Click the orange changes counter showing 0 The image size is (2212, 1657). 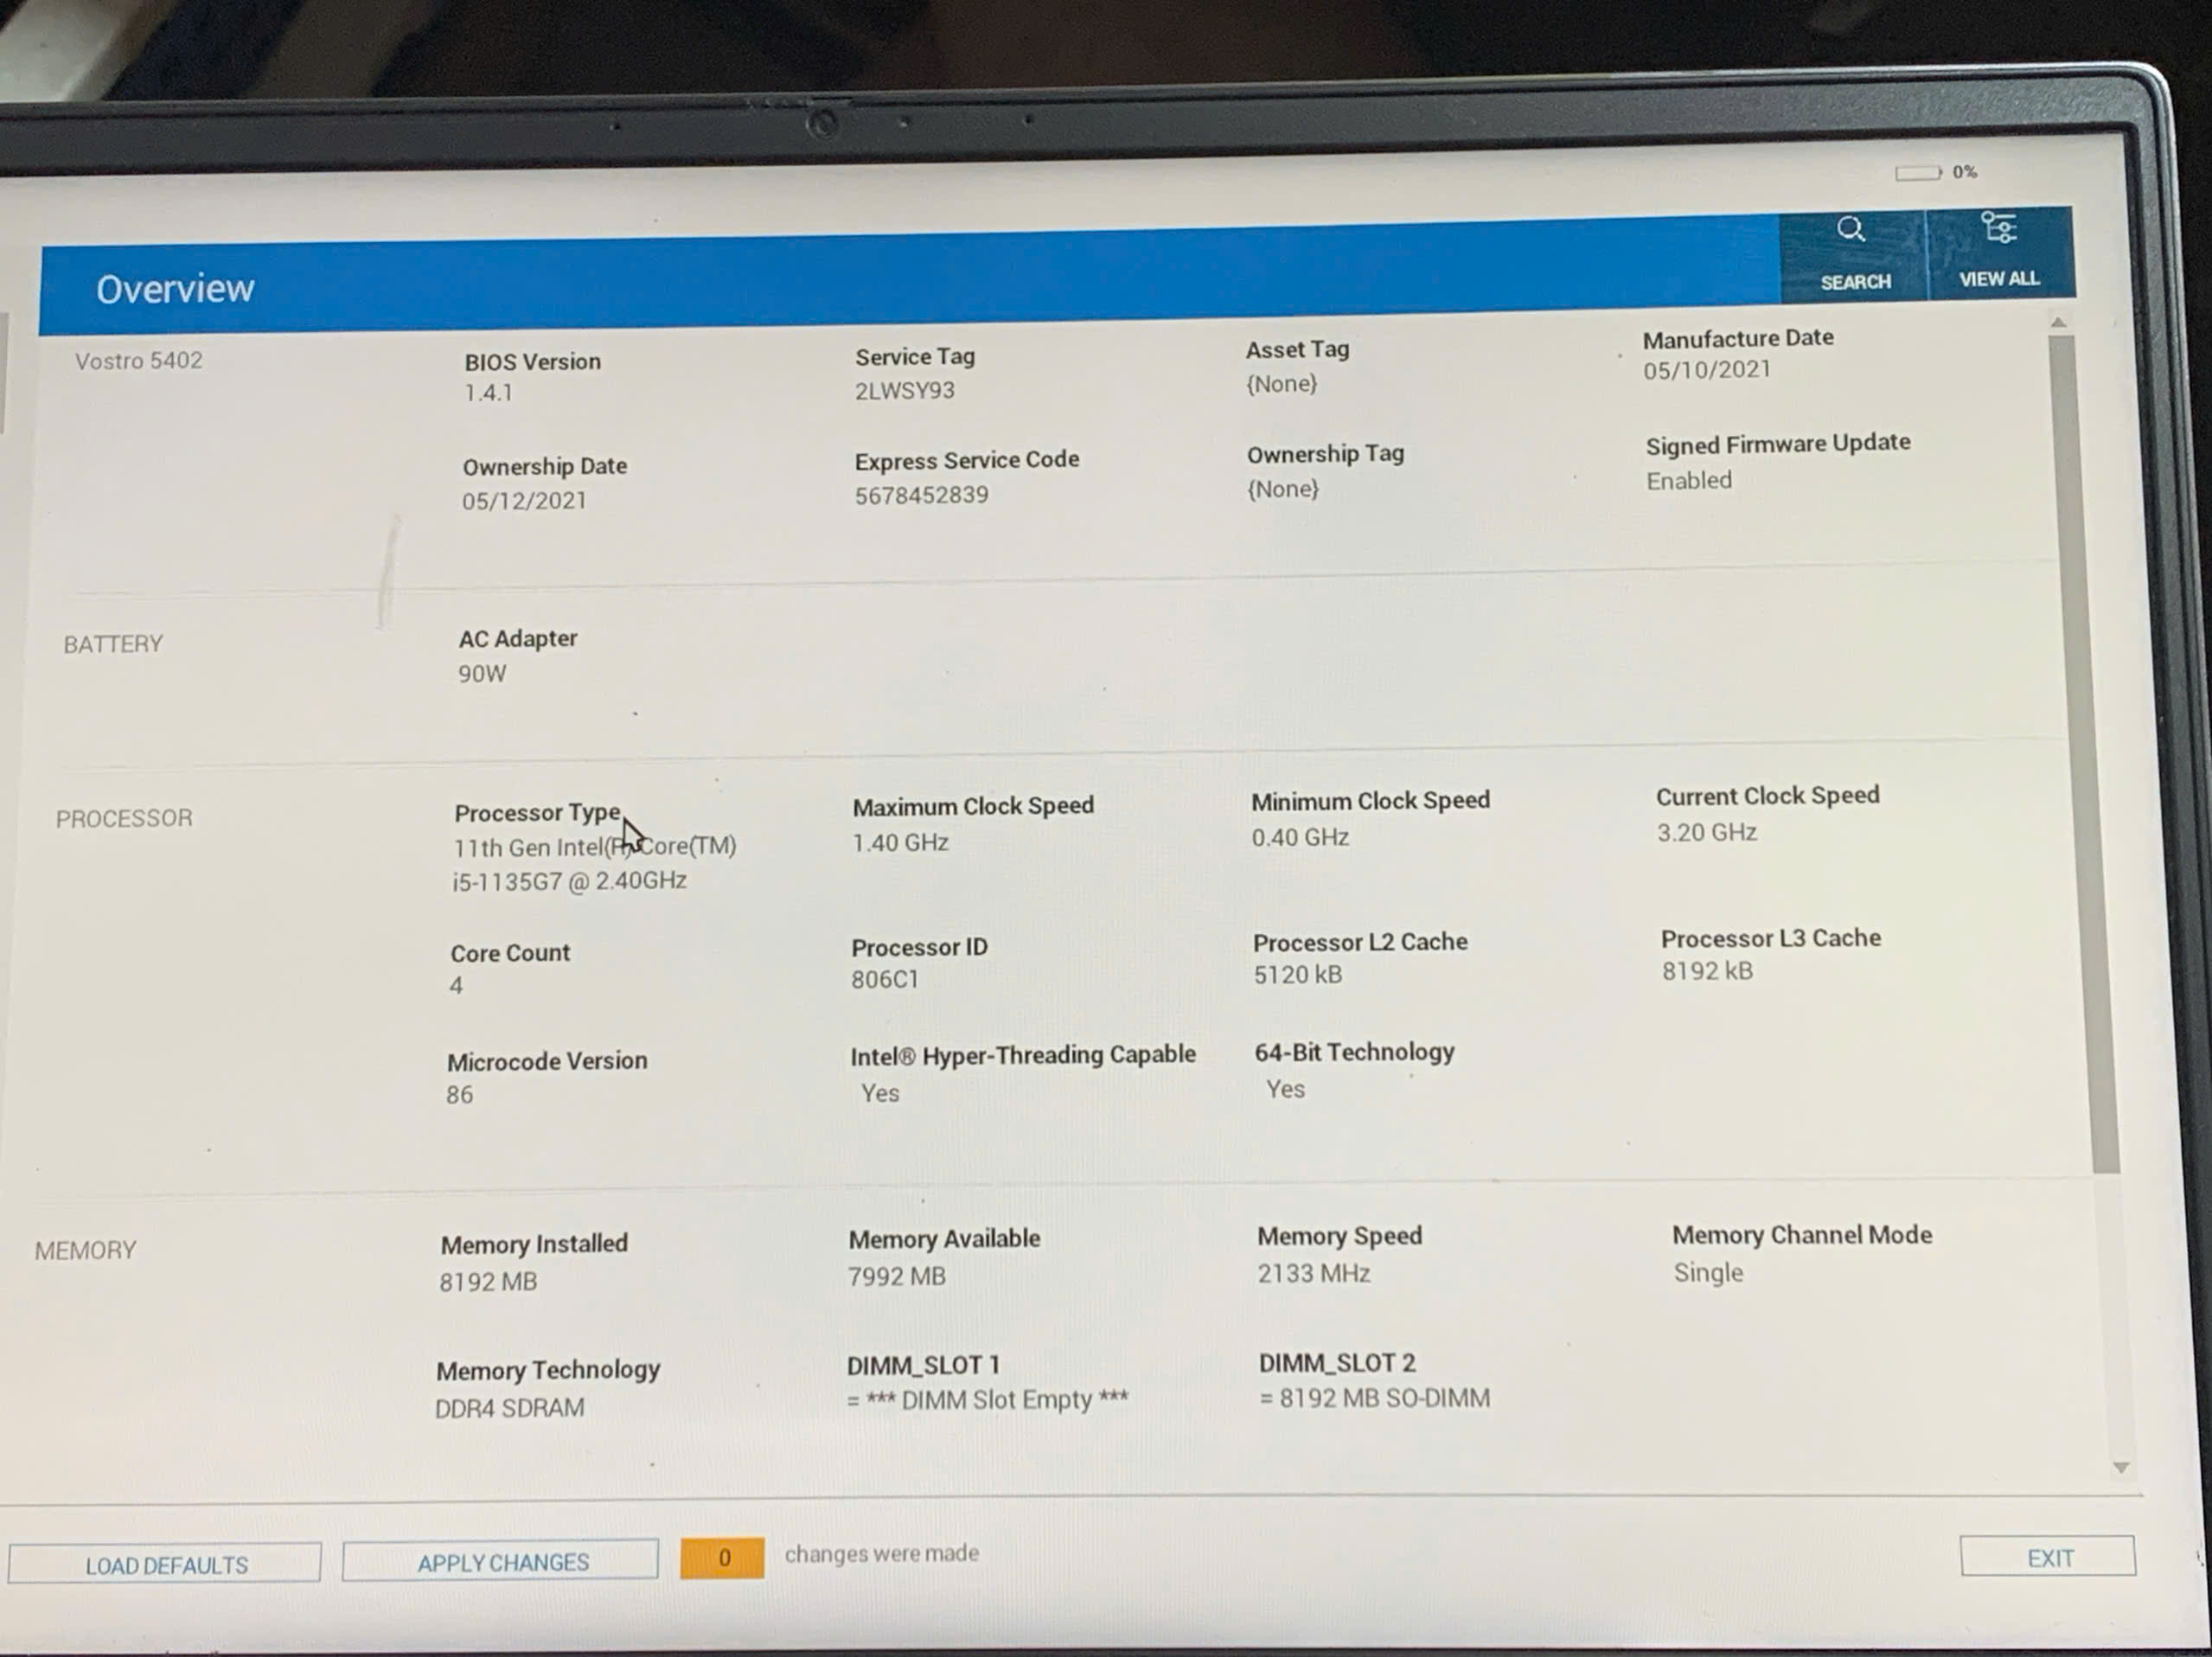722,1557
